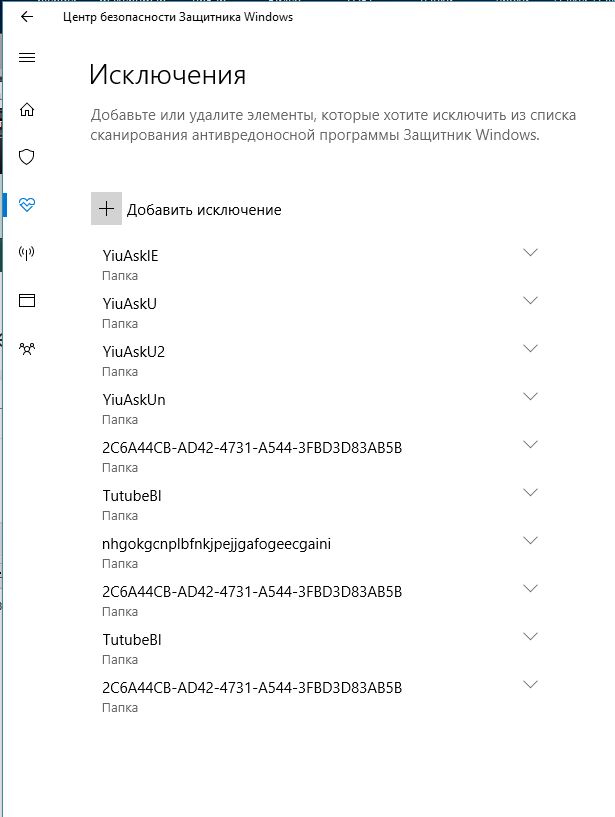Image resolution: width=615 pixels, height=817 pixels.
Task: Open Family options people icon
Action: pyautogui.click(x=27, y=348)
